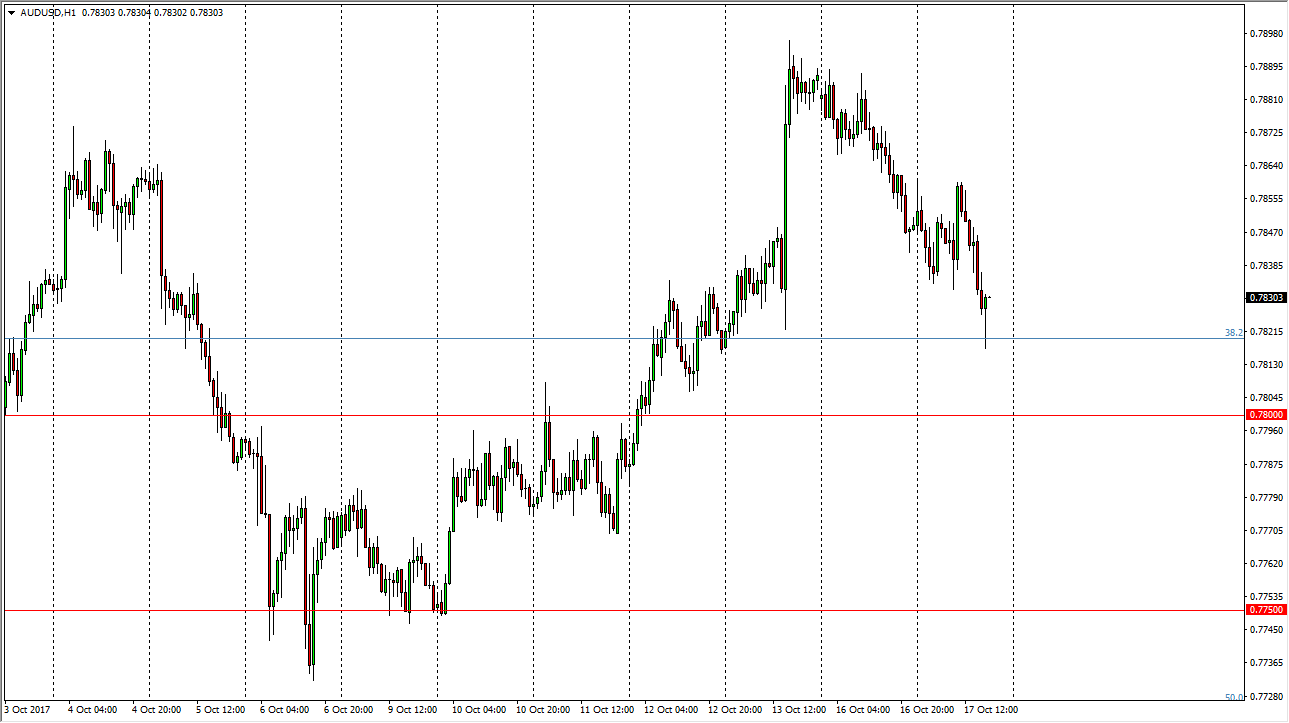
Task: Select the 12 Oct 04:00 time marker
Action: [x=670, y=710]
